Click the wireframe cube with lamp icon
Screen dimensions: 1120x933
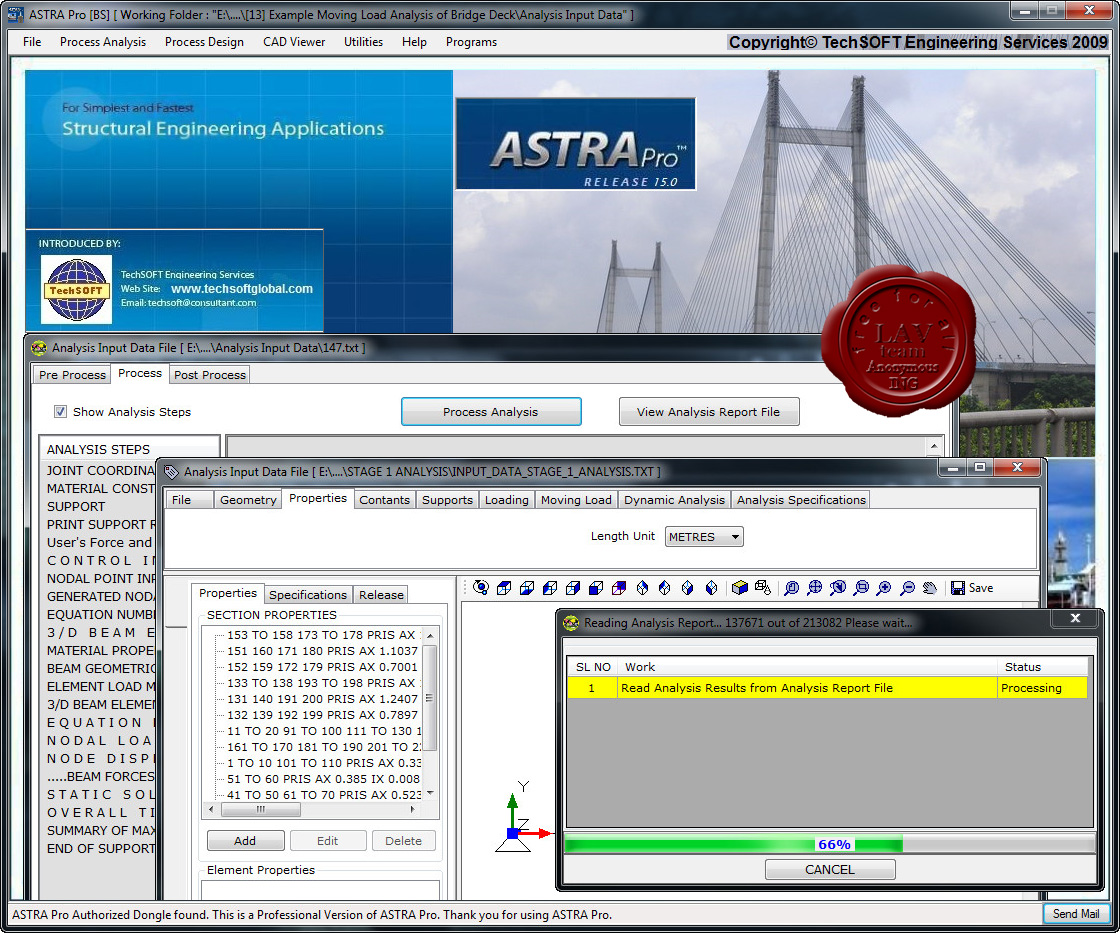763,587
